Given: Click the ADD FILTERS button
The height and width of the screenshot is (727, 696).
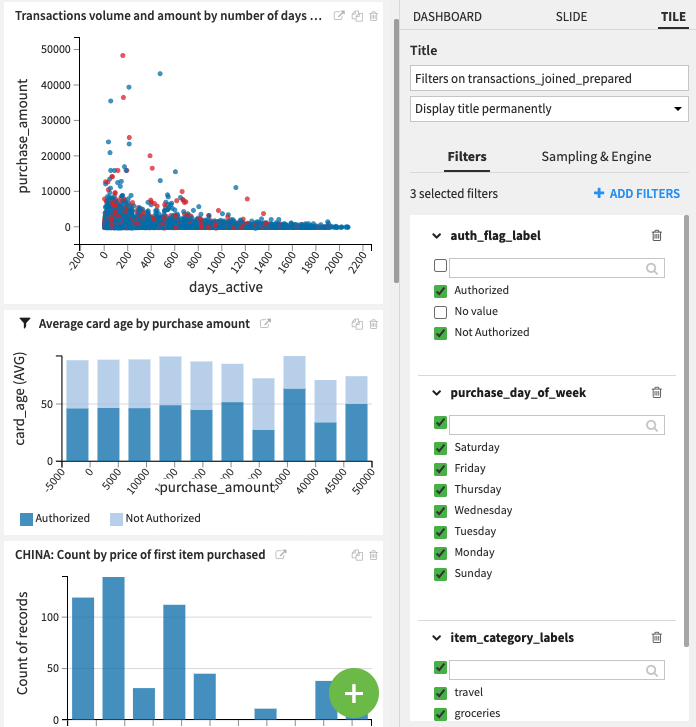Looking at the screenshot, I should [636, 193].
